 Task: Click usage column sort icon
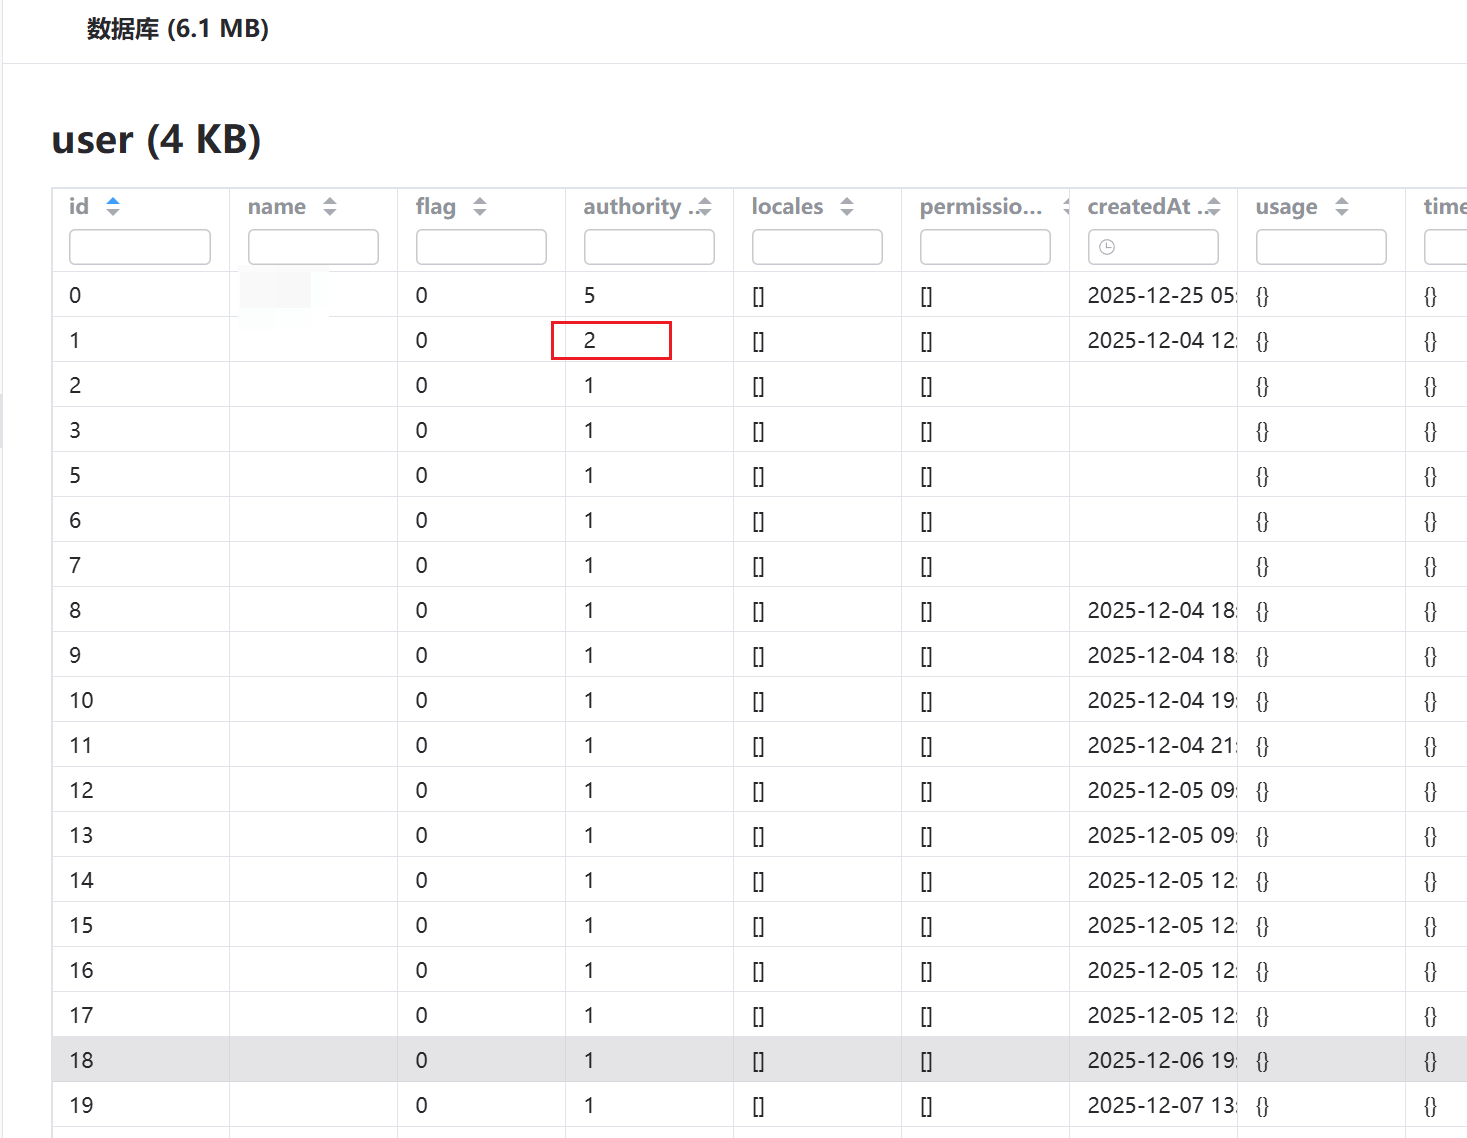[x=1342, y=207]
